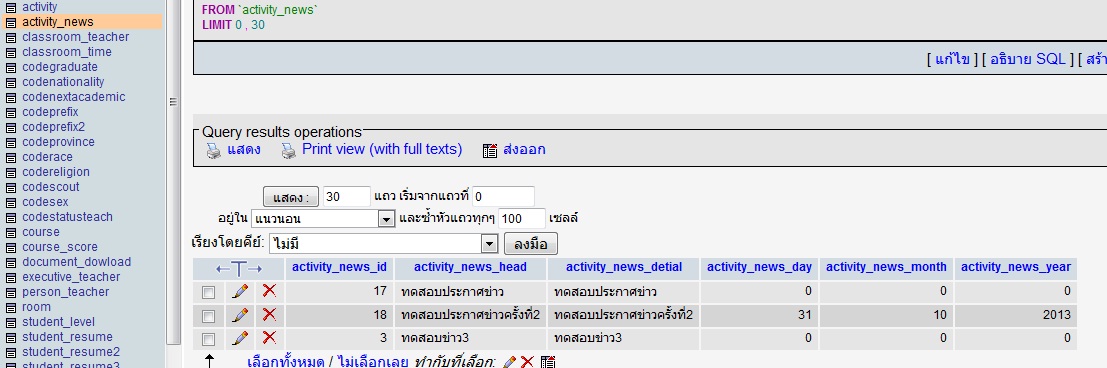Open the student_level table in sidebar
This screenshot has width=1107, height=368.
59,322
